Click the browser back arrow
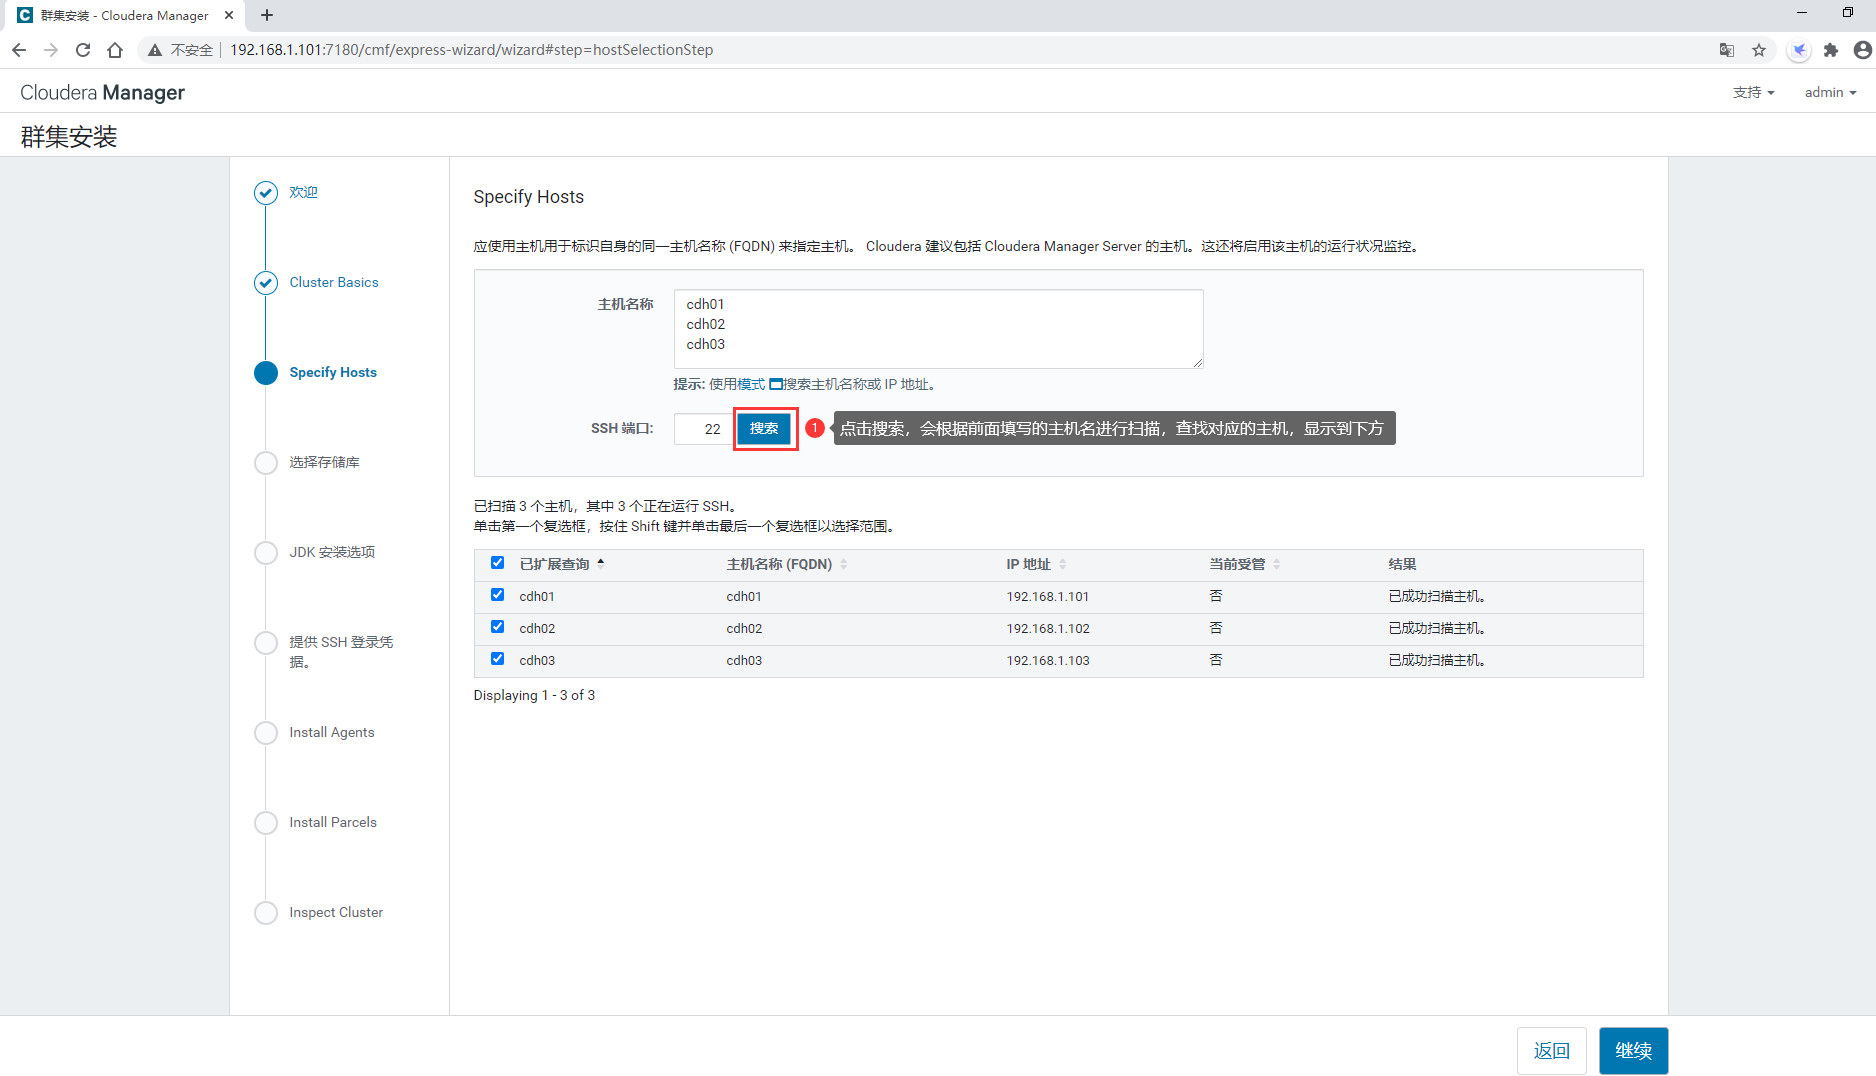The height and width of the screenshot is (1076, 1876). [x=19, y=50]
